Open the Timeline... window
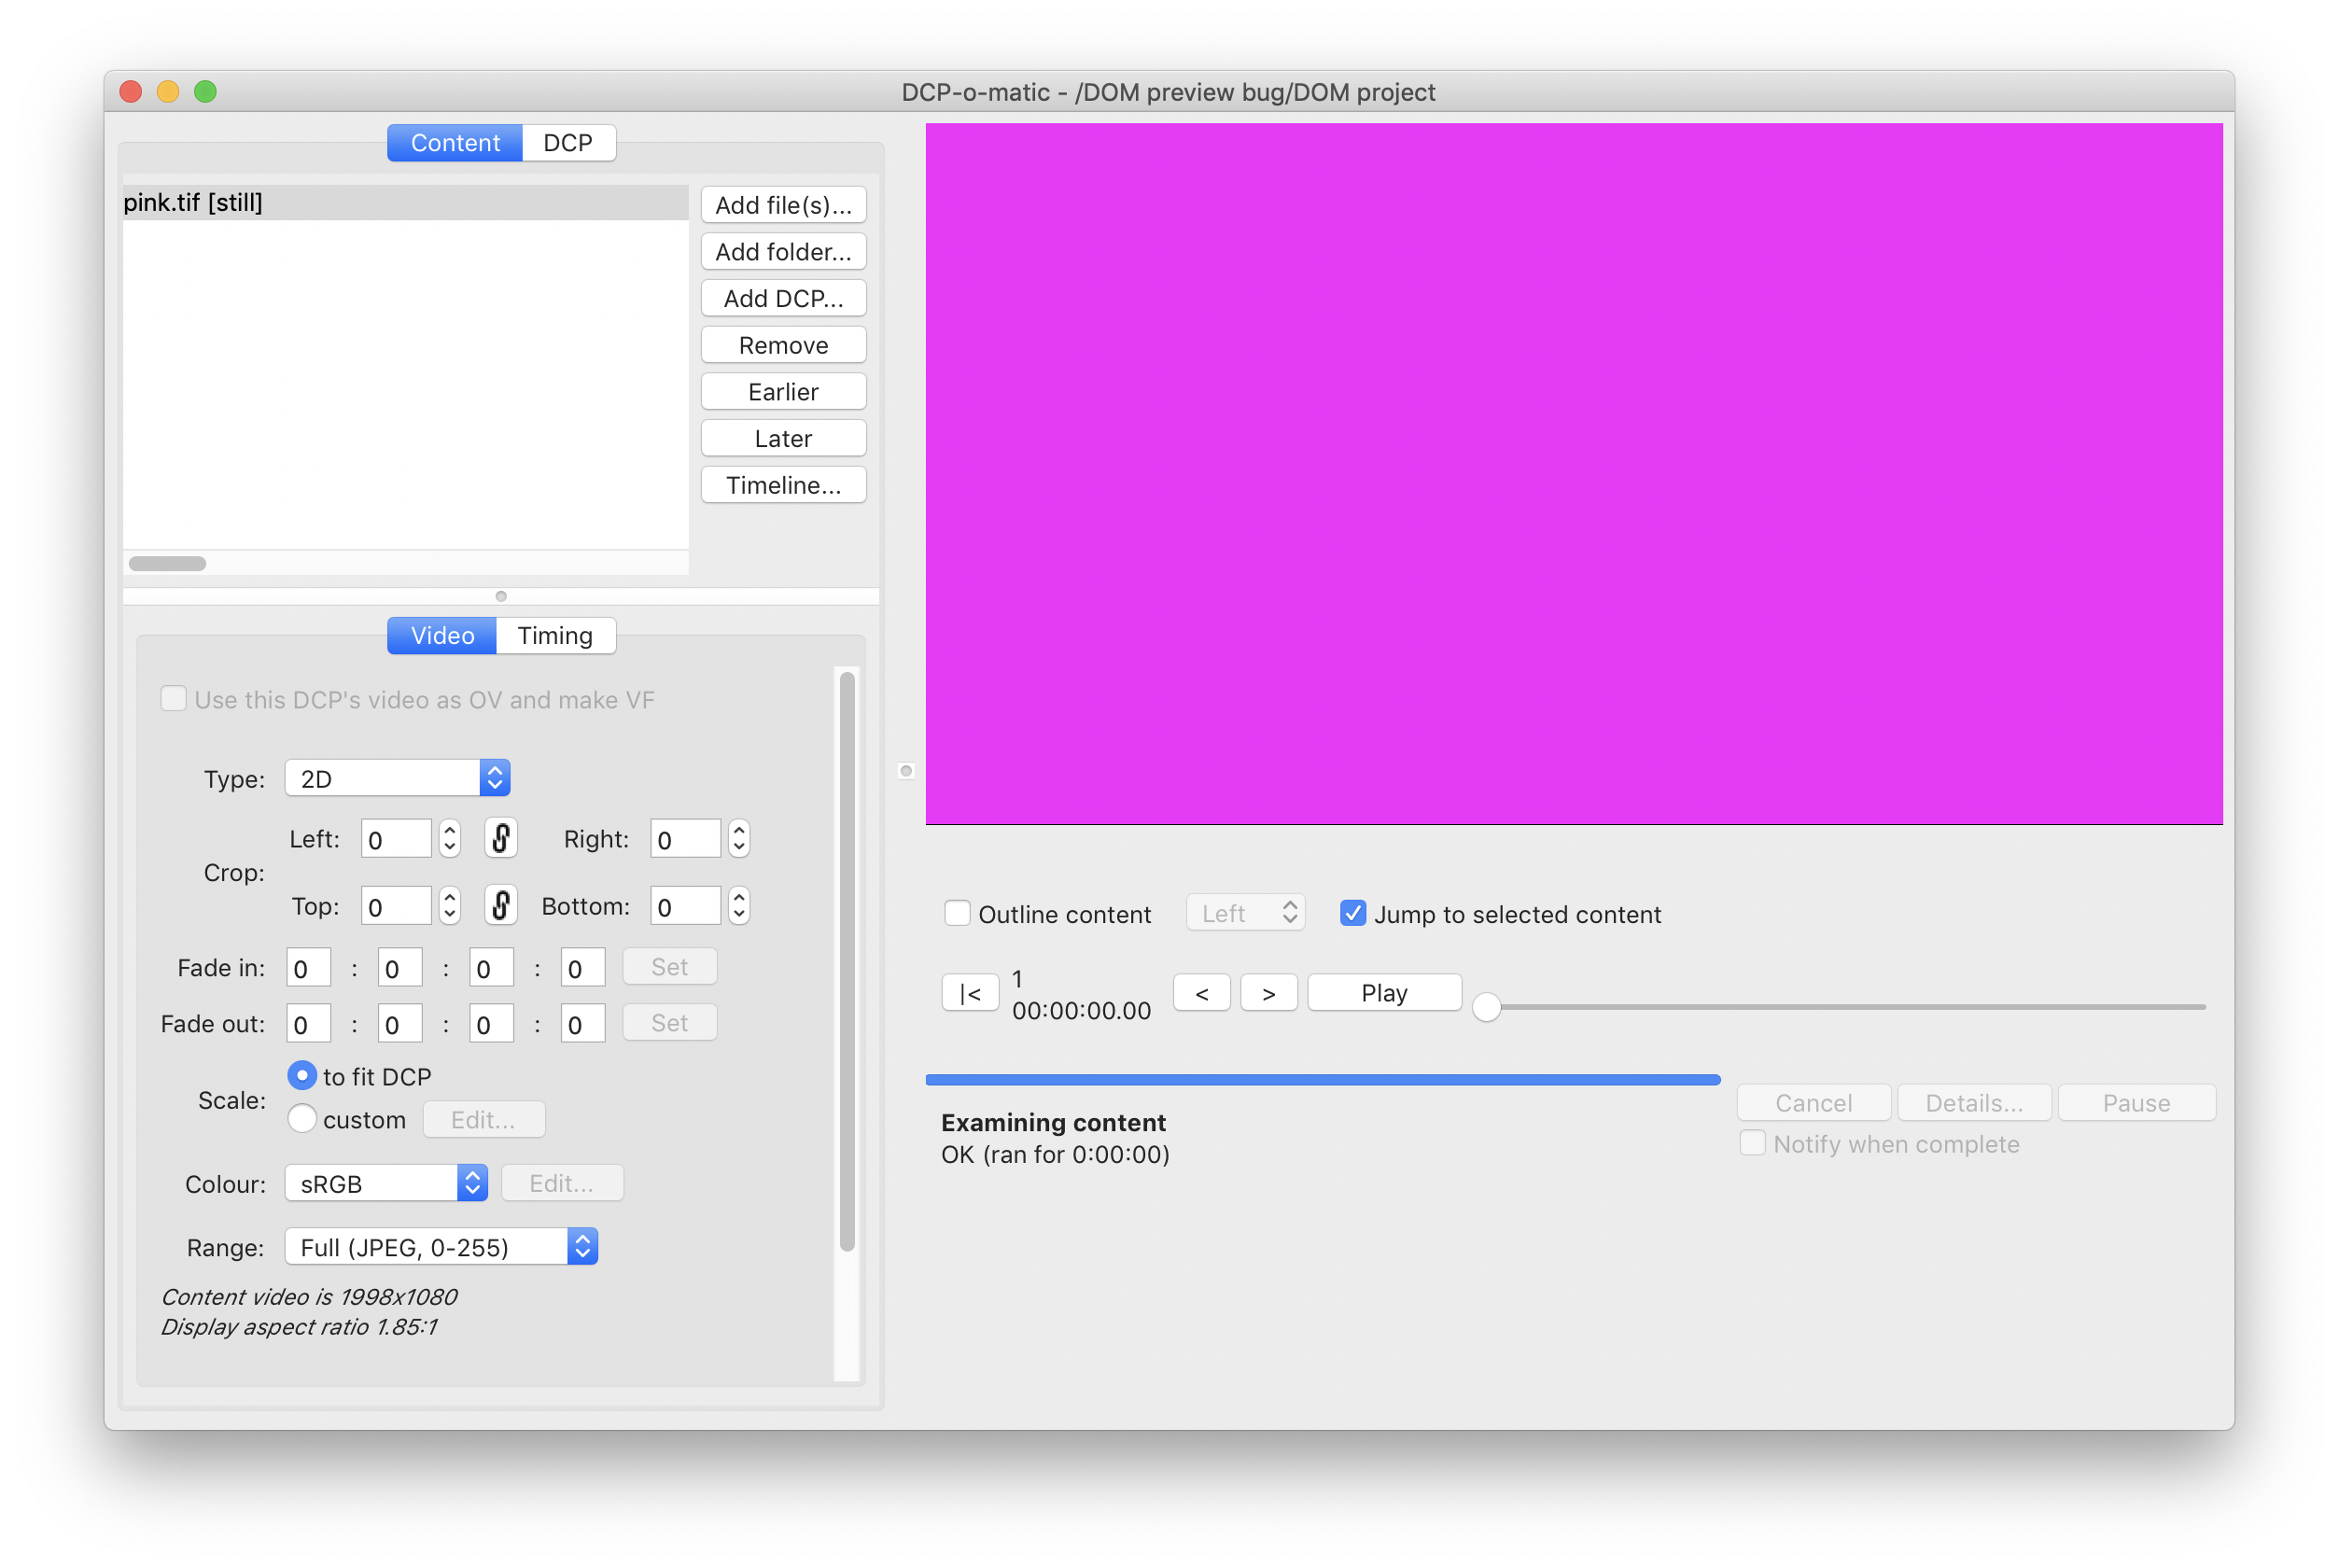Viewport: 2339px width, 1568px height. [783, 485]
